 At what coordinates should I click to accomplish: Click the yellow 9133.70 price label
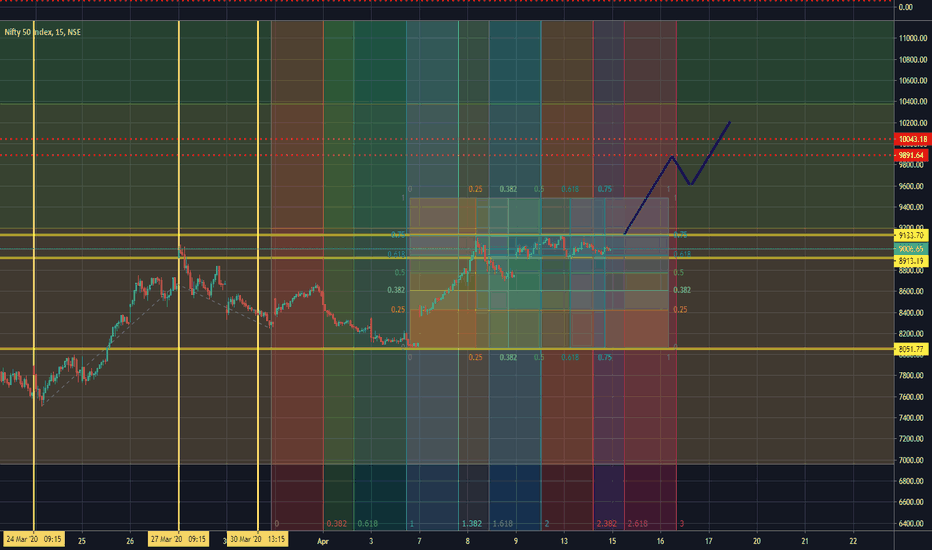912,235
